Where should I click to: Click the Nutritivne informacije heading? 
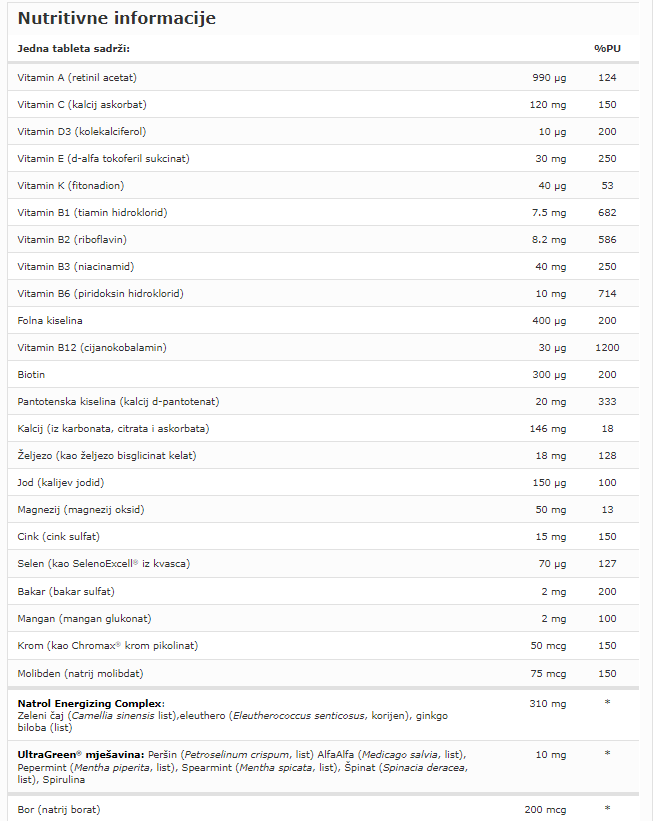pyautogui.click(x=116, y=18)
